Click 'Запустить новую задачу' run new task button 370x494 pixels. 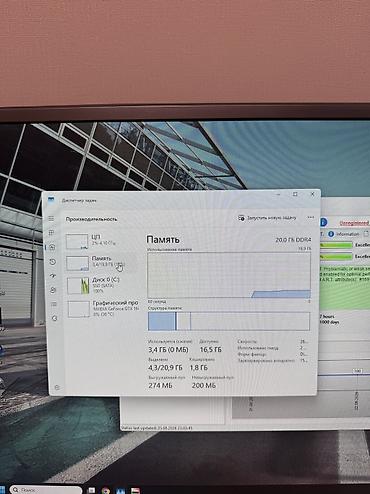(267, 218)
